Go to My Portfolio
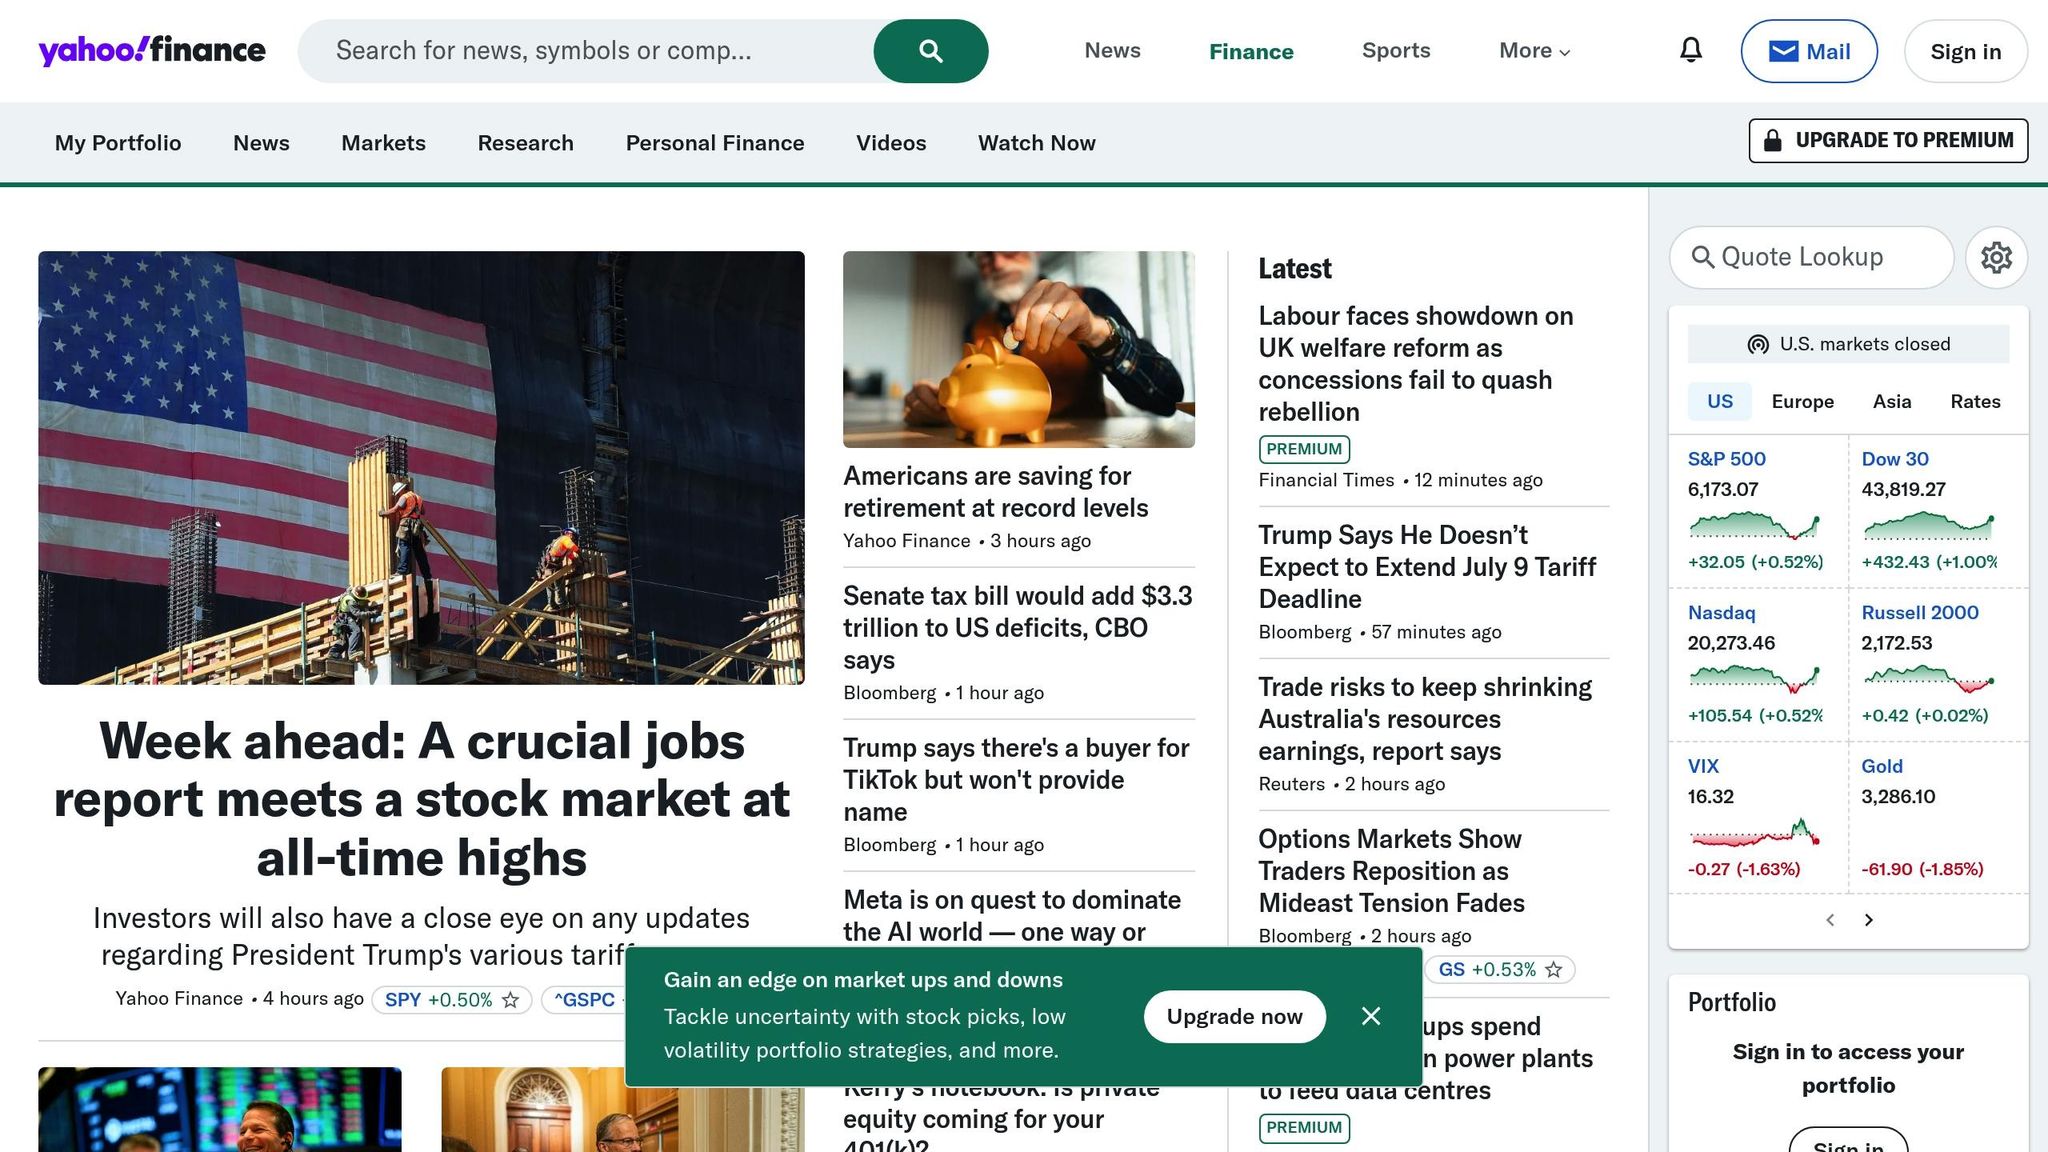Screen dimensions: 2048x1152 coord(118,143)
